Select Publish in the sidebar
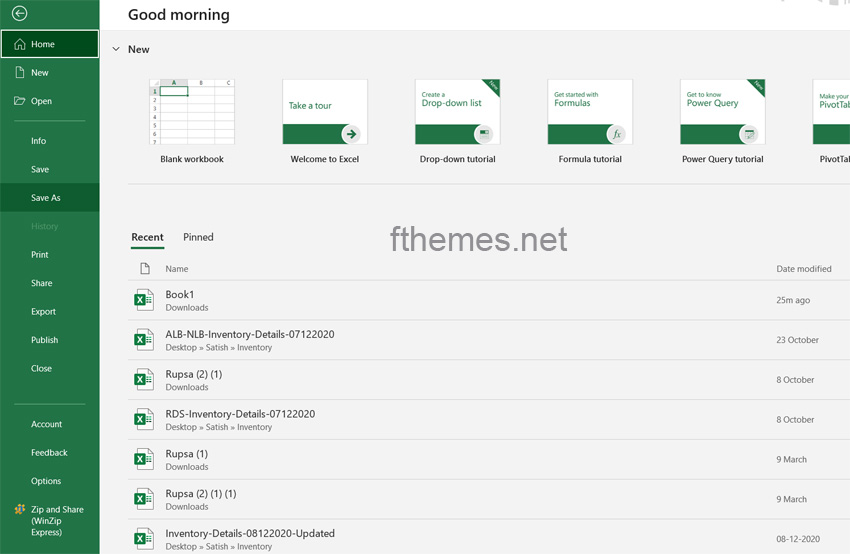This screenshot has height=554, width=850. coord(49,340)
